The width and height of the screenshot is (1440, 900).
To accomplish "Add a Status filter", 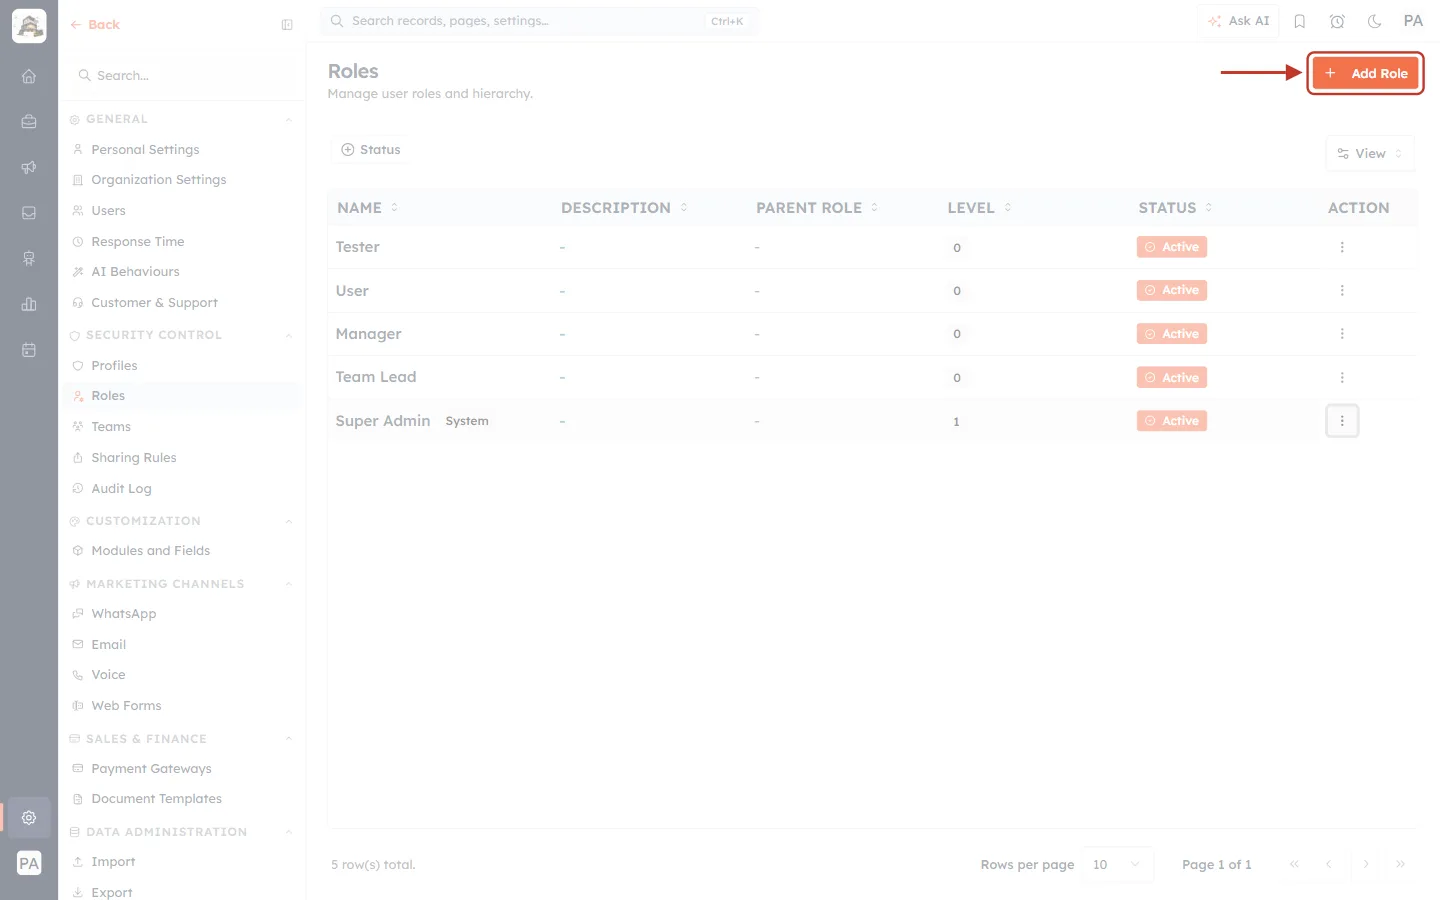I will point(371,150).
